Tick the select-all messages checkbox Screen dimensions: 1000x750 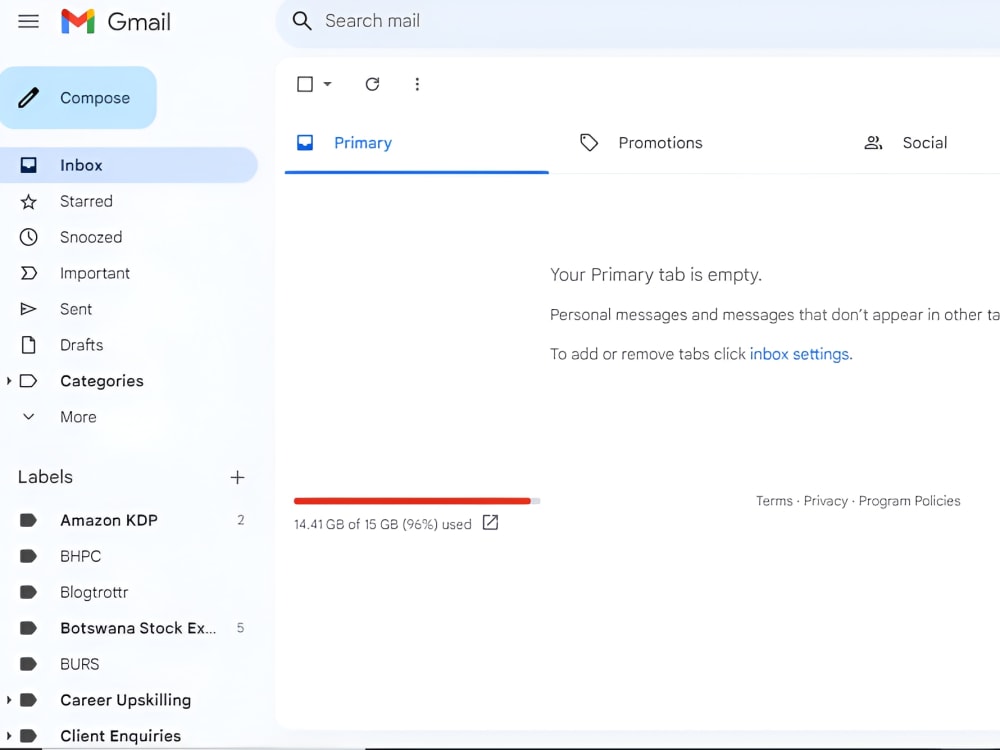click(303, 84)
